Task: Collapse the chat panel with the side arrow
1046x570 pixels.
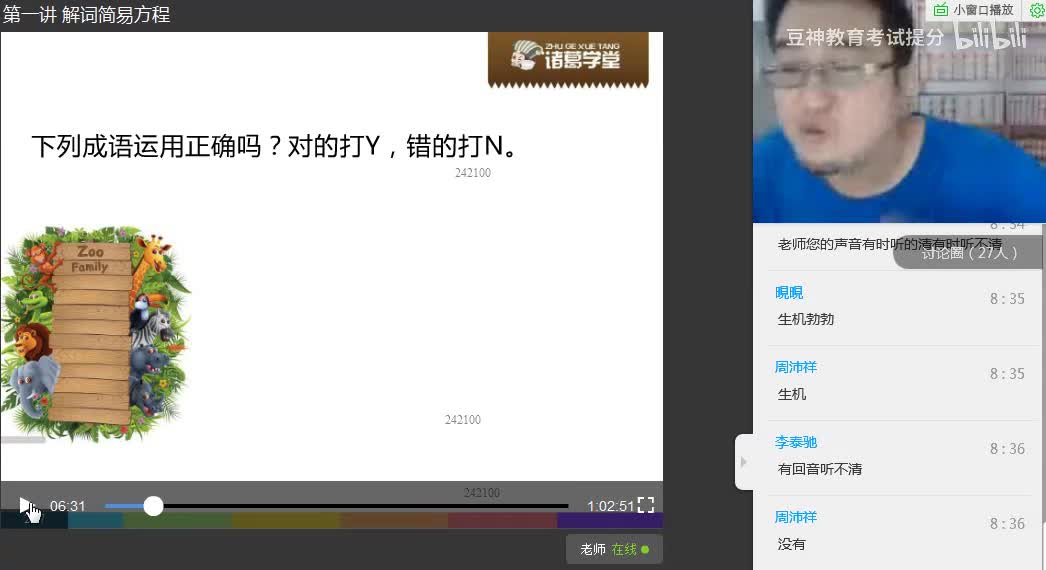Action: coord(744,462)
